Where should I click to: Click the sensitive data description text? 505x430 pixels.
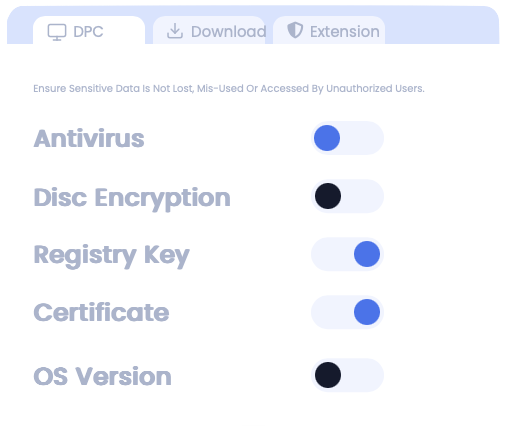coord(229,89)
